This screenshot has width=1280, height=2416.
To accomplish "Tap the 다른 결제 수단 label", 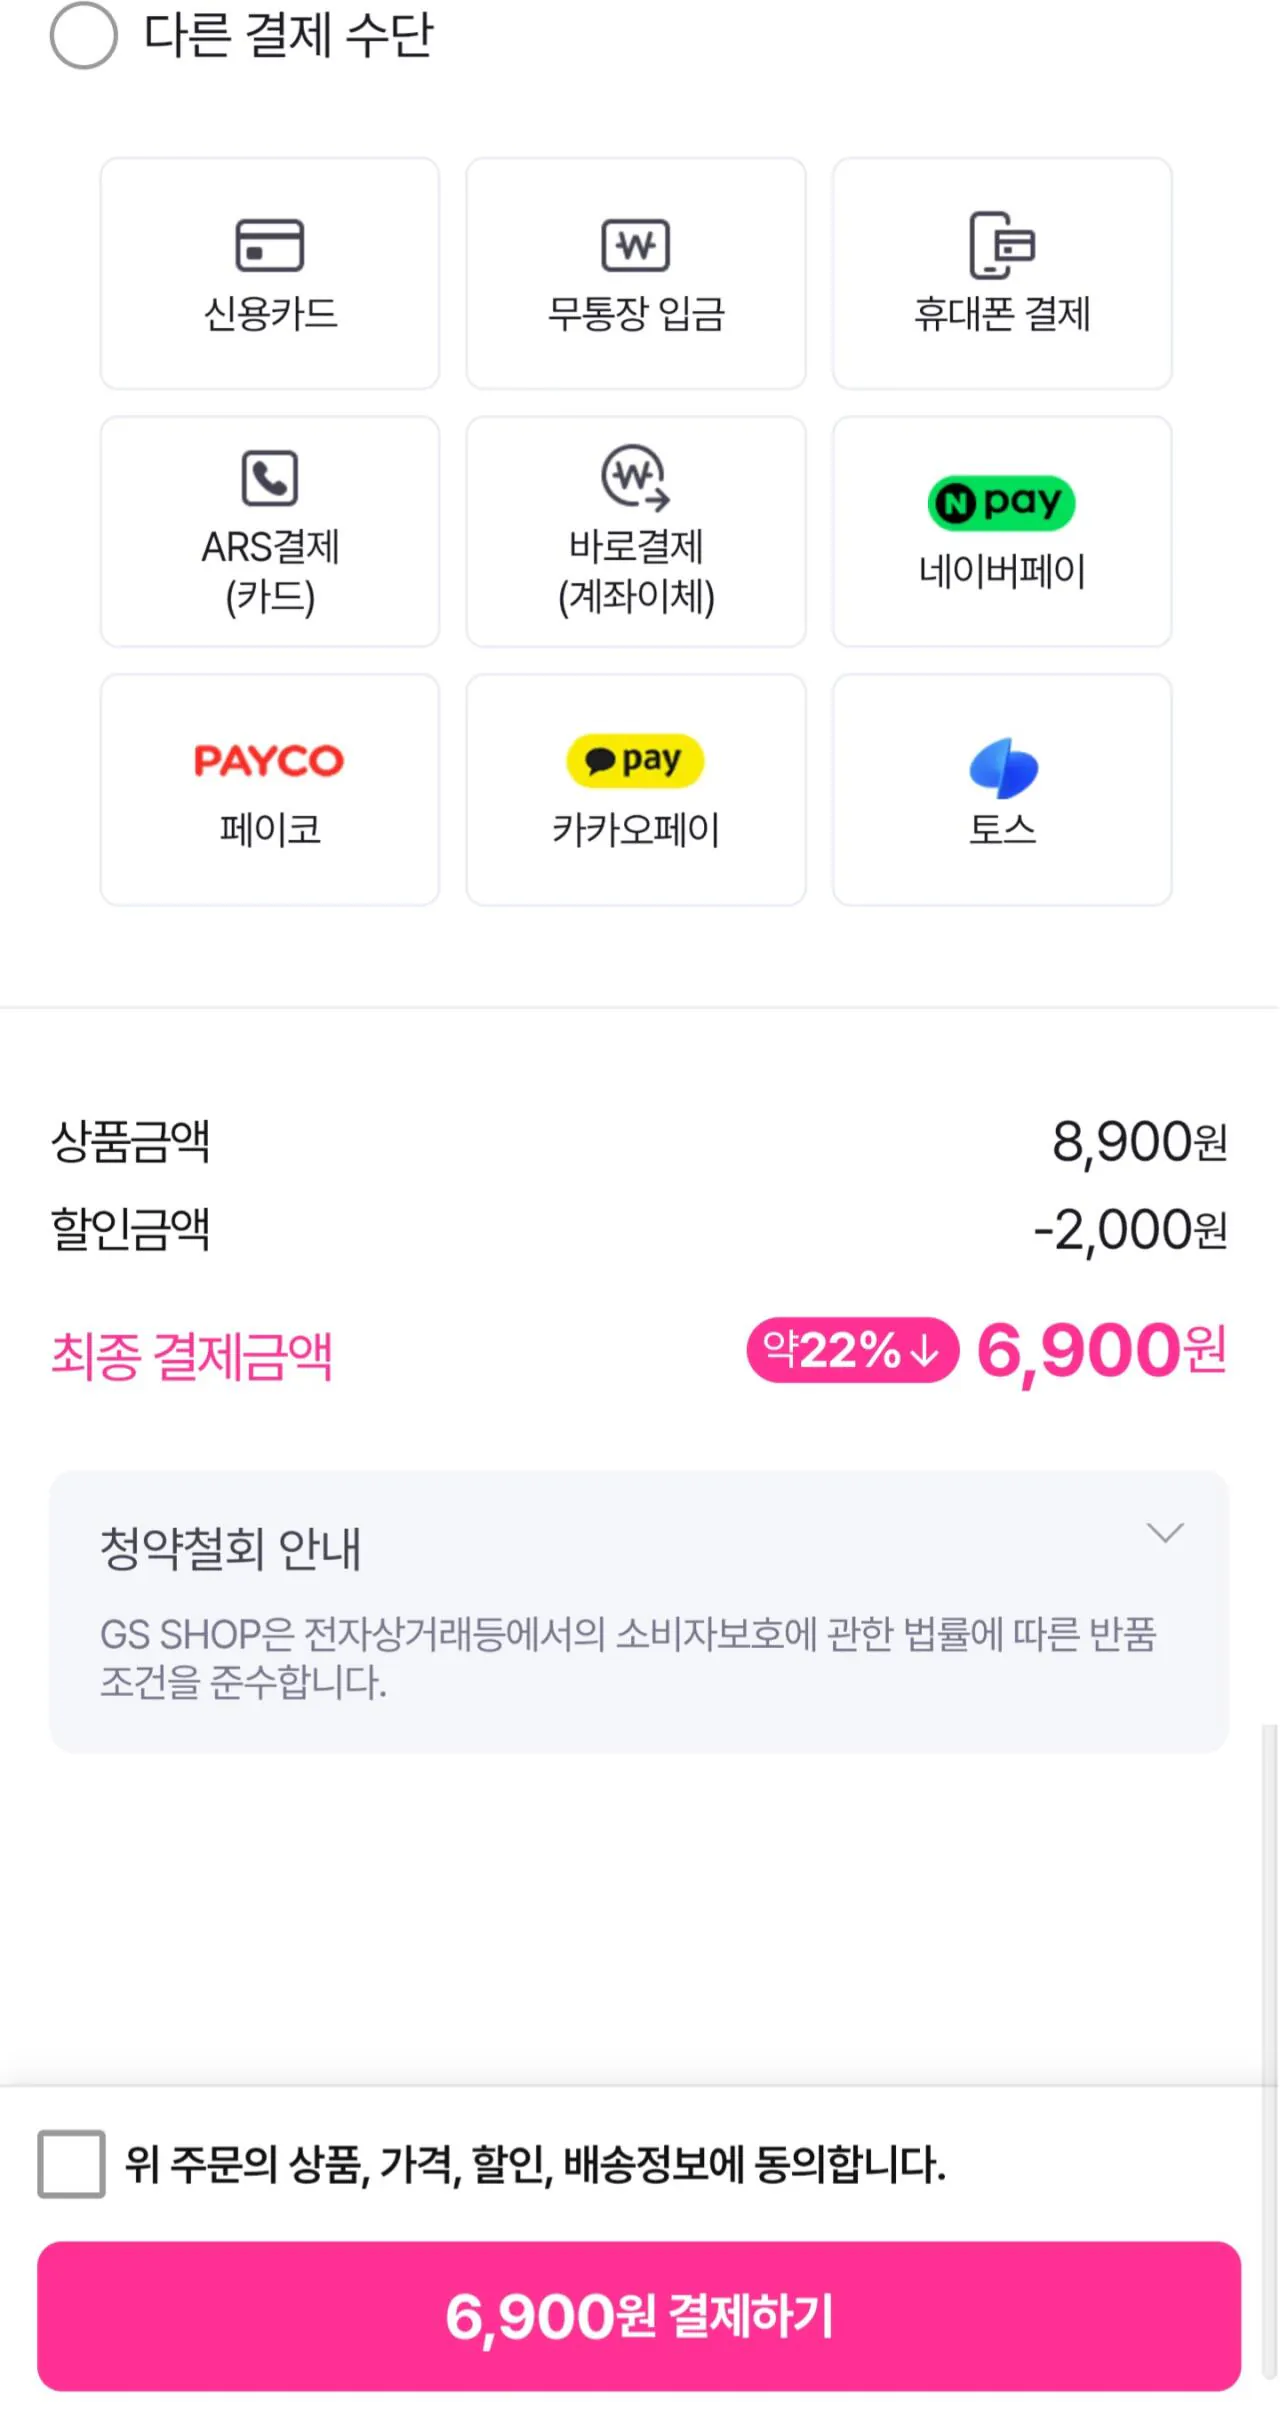I will 288,36.
